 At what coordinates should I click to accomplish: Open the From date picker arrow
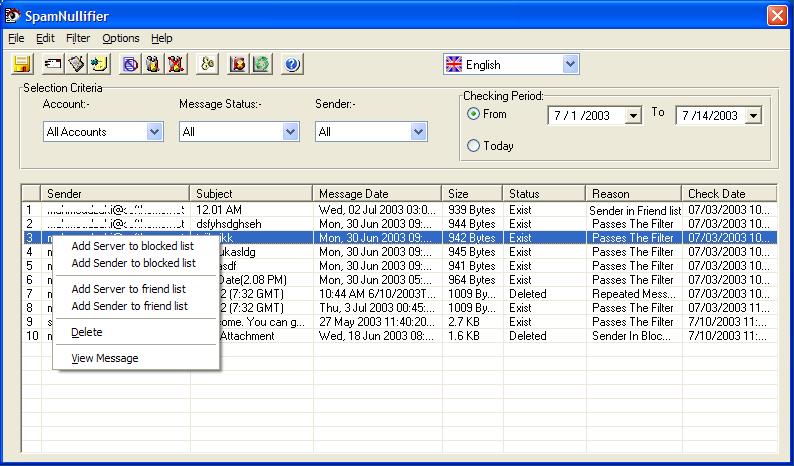633,116
